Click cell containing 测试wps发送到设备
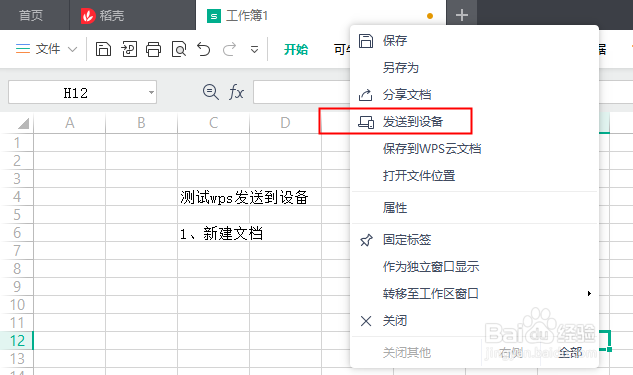The height and width of the screenshot is (375, 633). click(x=244, y=197)
